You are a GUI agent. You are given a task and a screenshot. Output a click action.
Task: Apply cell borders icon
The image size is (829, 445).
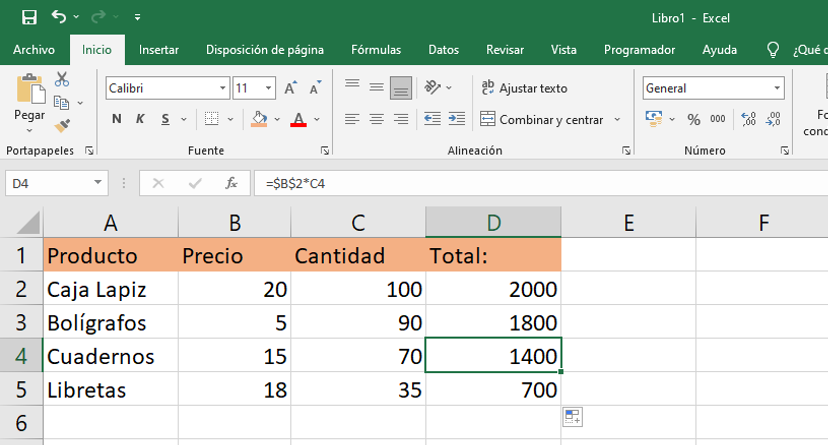211,119
